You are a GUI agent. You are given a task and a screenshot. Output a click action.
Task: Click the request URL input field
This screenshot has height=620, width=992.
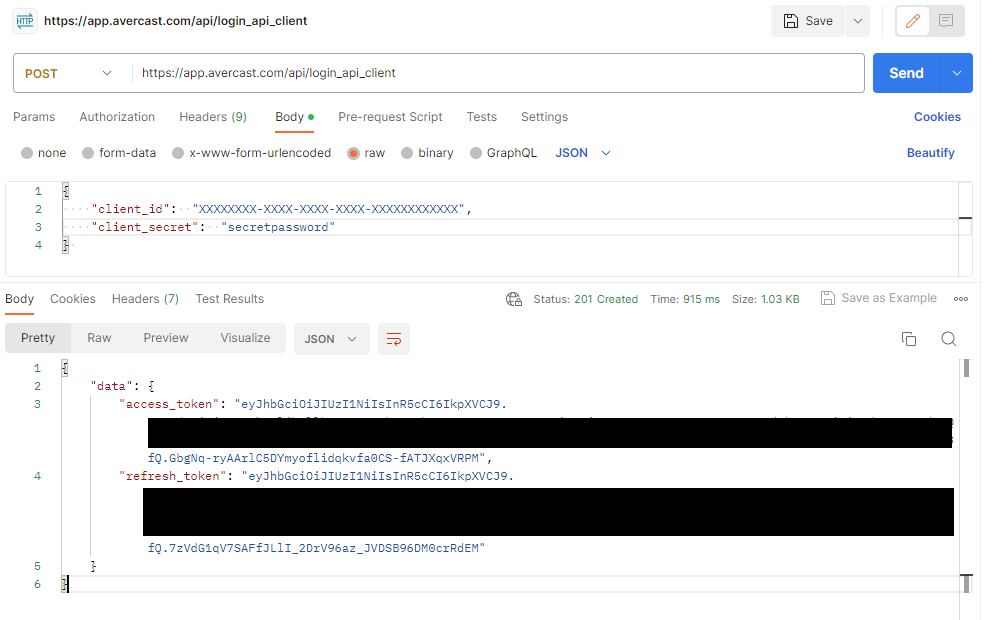pyautogui.click(x=498, y=73)
